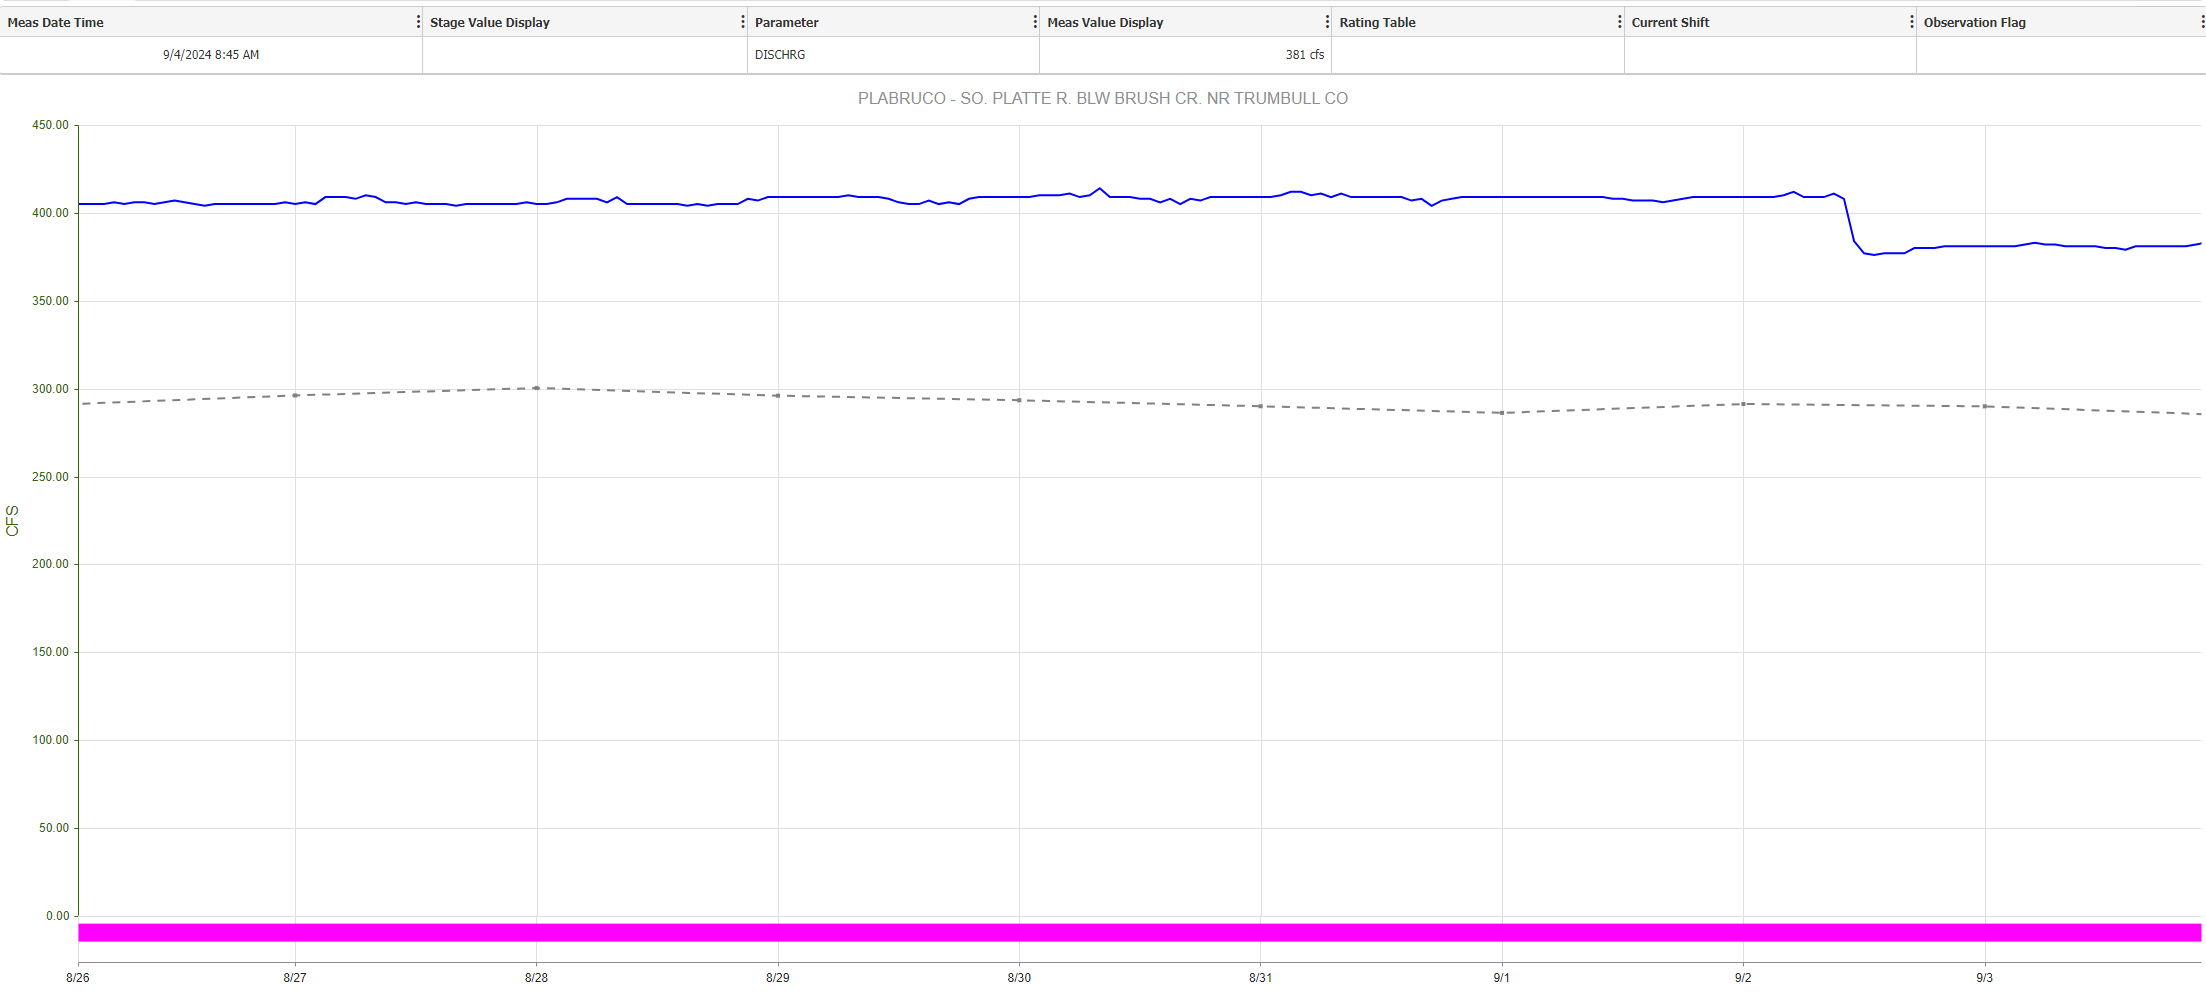The height and width of the screenshot is (994, 2206).
Task: Click dashed gray line point at 9/1
Action: pyautogui.click(x=1502, y=413)
